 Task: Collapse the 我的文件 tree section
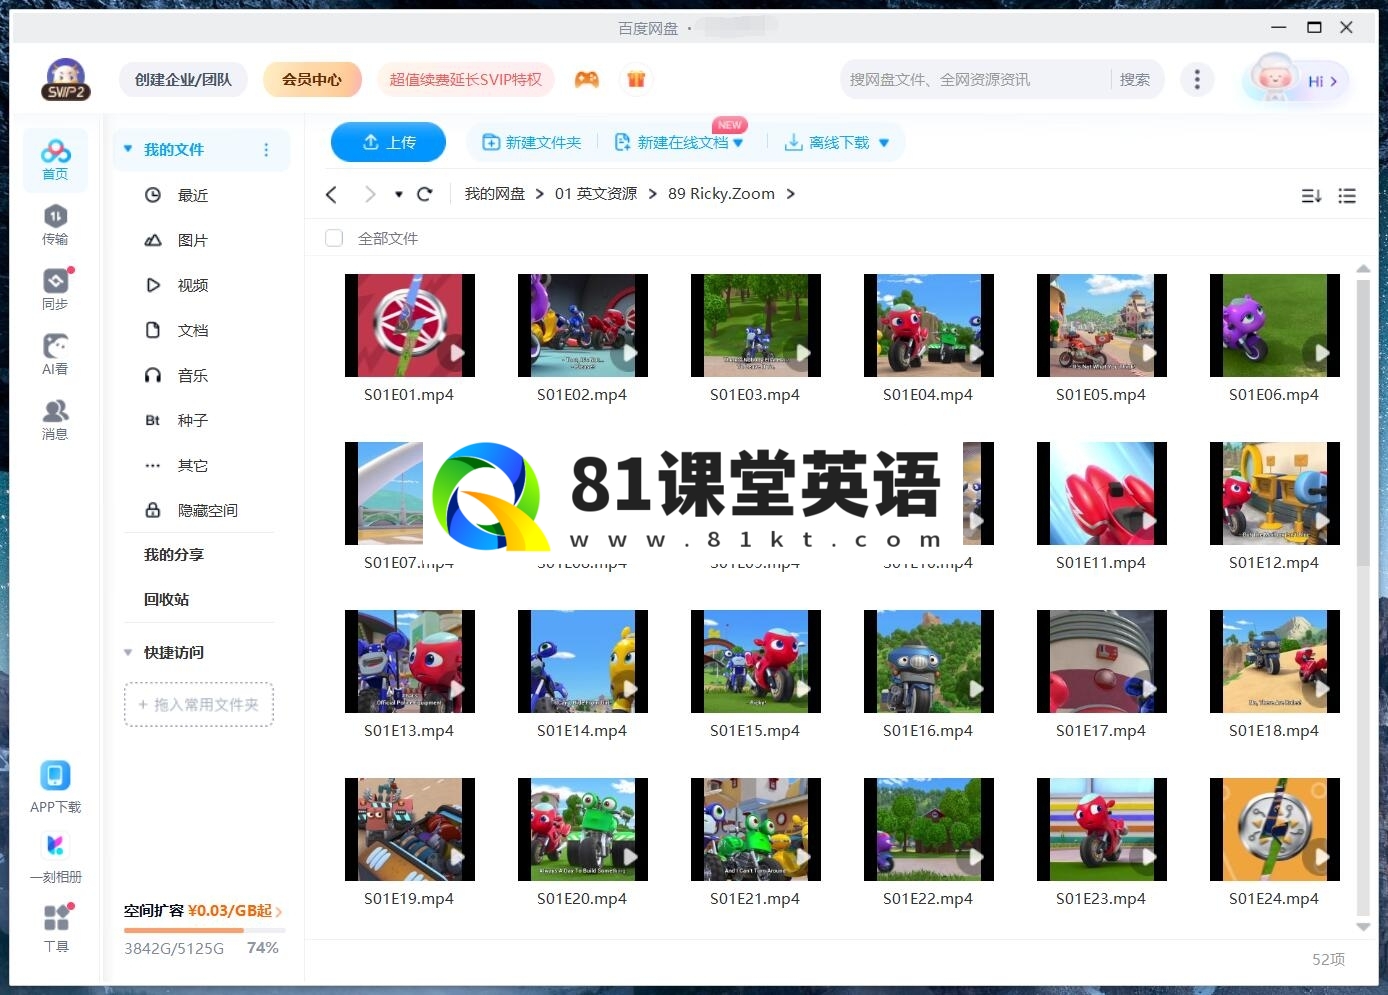pyautogui.click(x=128, y=149)
